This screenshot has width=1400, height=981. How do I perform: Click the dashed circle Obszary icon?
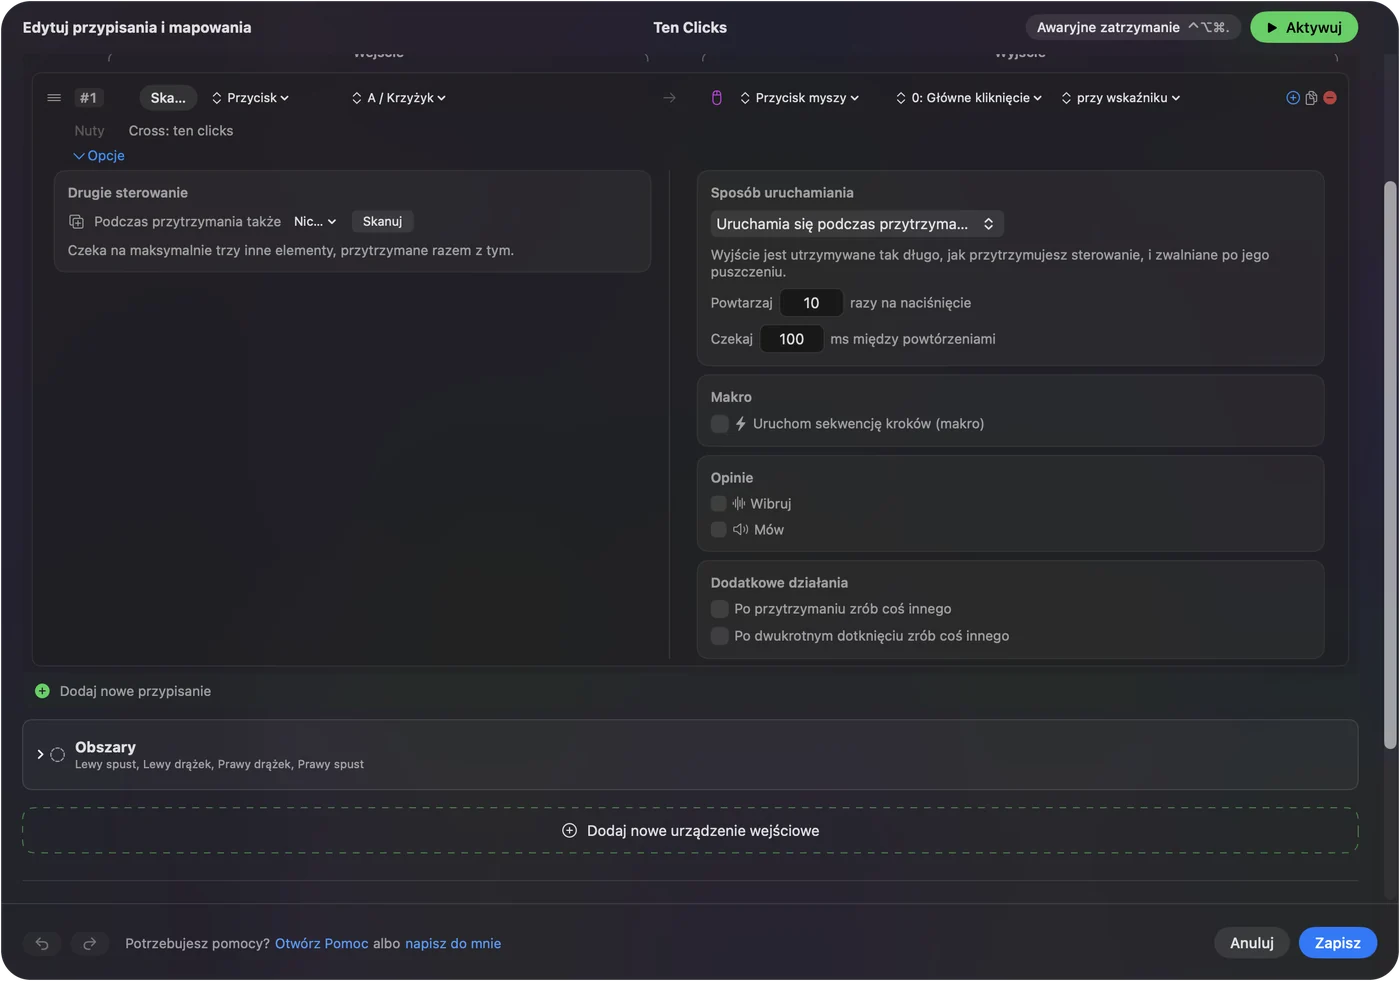57,755
